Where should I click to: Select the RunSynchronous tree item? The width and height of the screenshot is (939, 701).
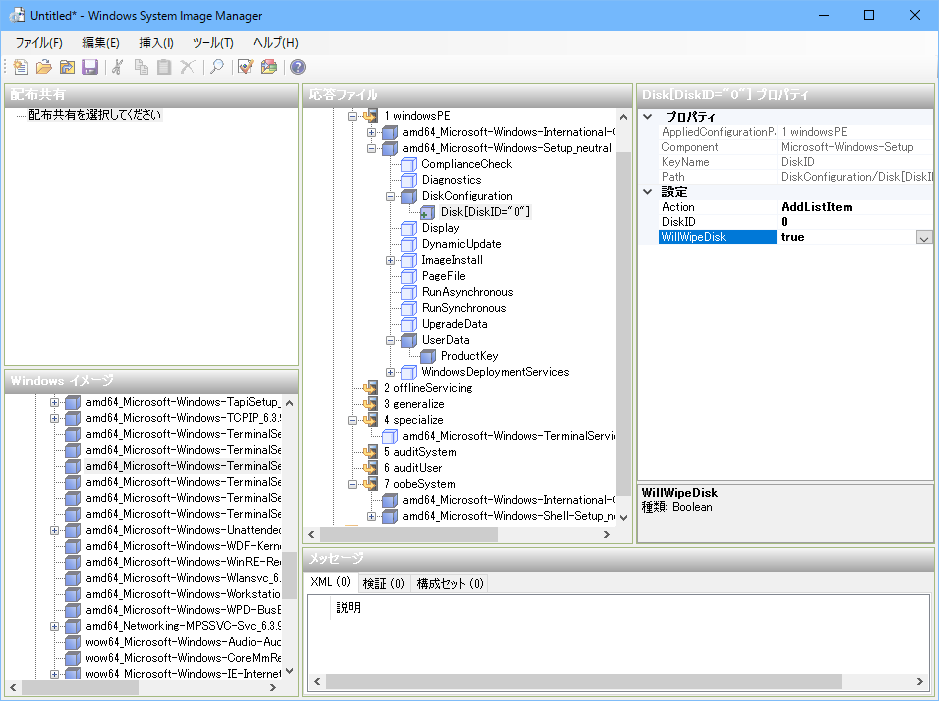(x=464, y=308)
